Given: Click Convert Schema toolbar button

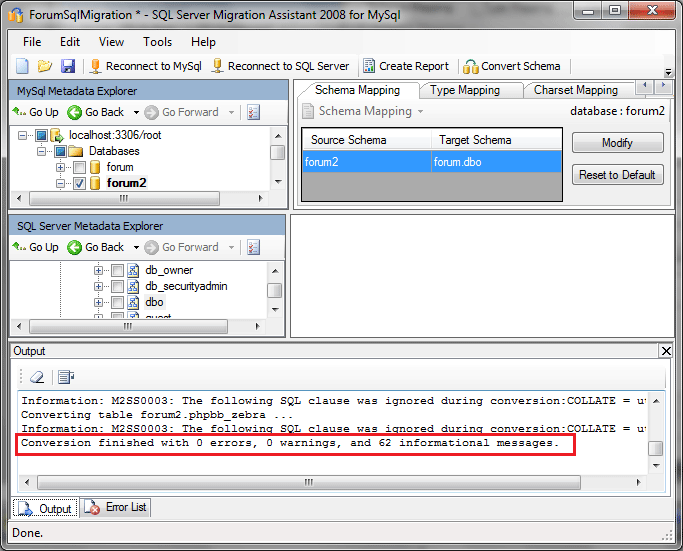Looking at the screenshot, I should click(512, 66).
